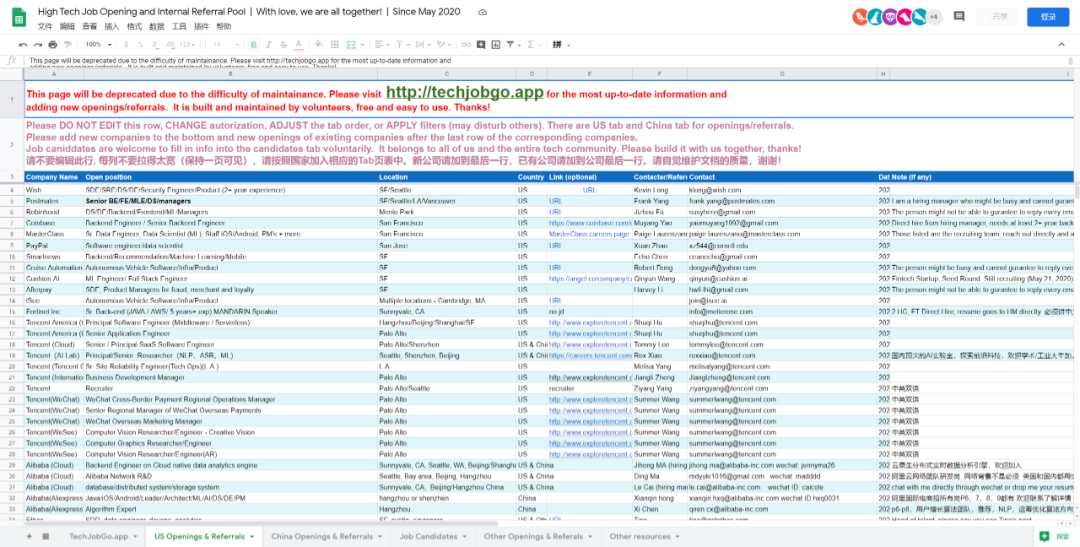The width and height of the screenshot is (1080, 547).
Task: Open the 编辑 menu
Action: coord(67,26)
